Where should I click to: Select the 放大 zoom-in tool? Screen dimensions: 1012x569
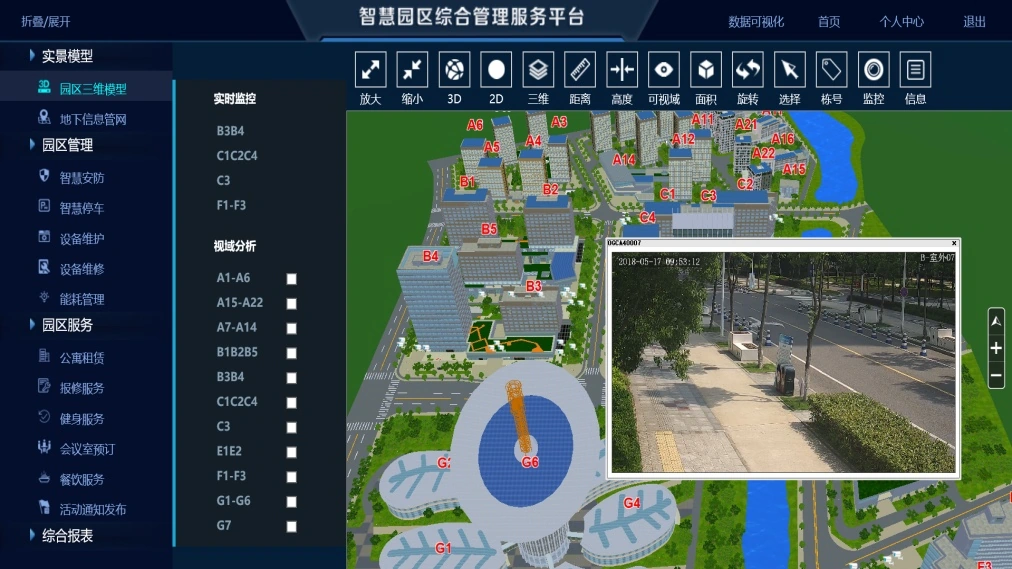click(370, 70)
